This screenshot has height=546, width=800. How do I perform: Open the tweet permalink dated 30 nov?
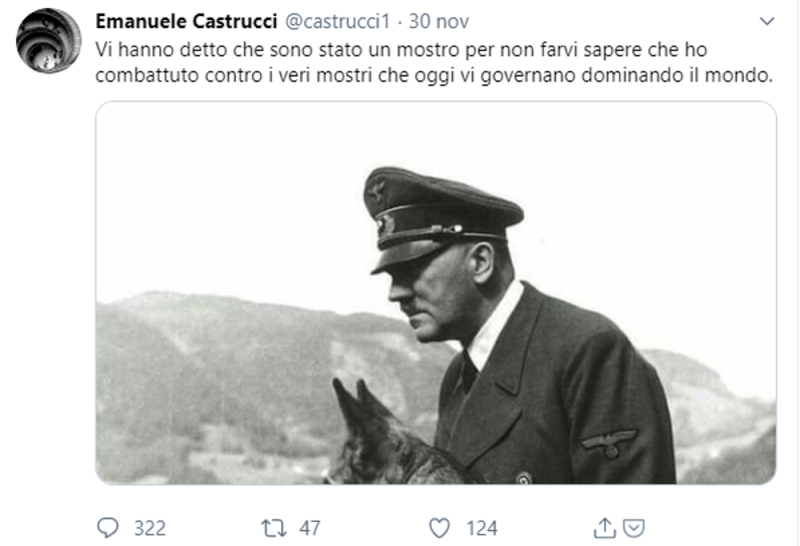click(439, 21)
